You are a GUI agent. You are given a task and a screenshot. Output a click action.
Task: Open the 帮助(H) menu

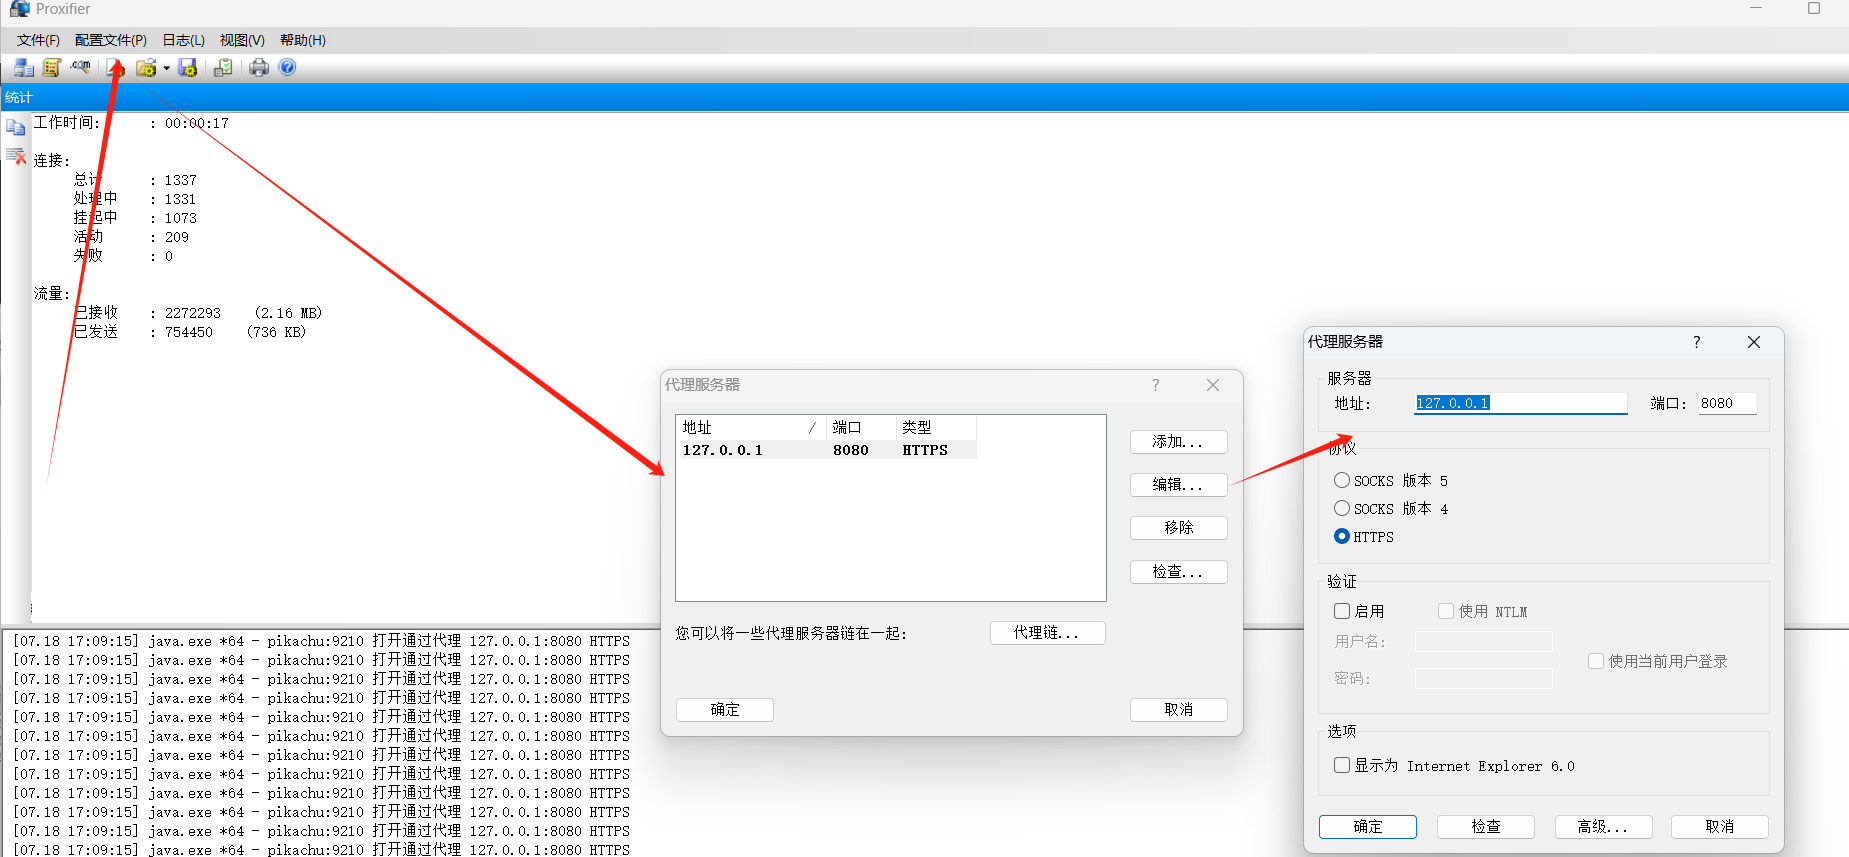[x=303, y=40]
